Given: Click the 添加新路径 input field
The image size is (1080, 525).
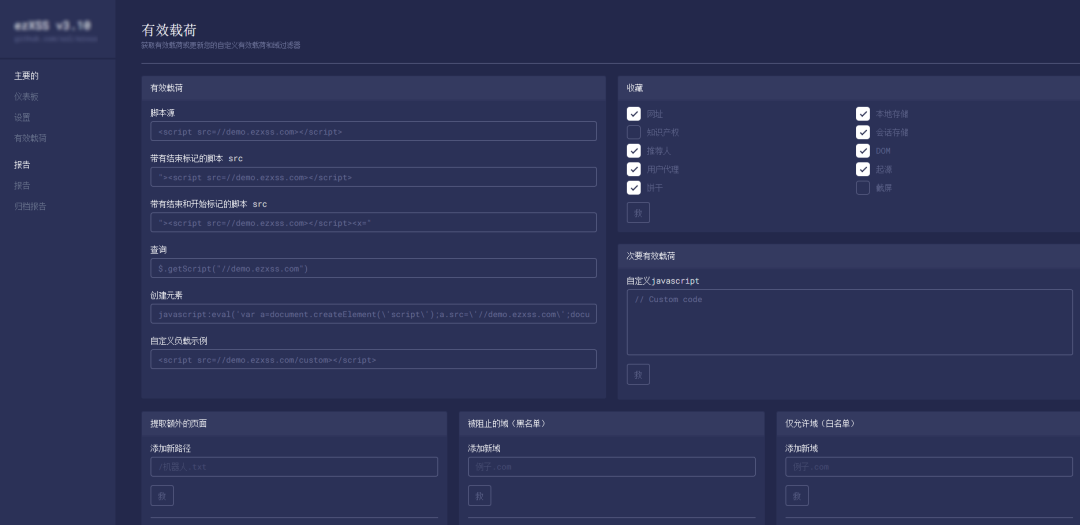Looking at the screenshot, I should (294, 467).
